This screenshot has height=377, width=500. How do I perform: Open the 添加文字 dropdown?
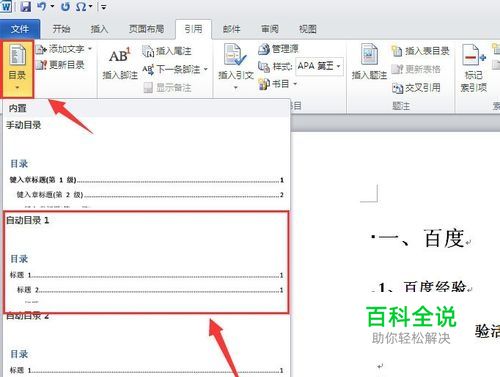[64, 49]
